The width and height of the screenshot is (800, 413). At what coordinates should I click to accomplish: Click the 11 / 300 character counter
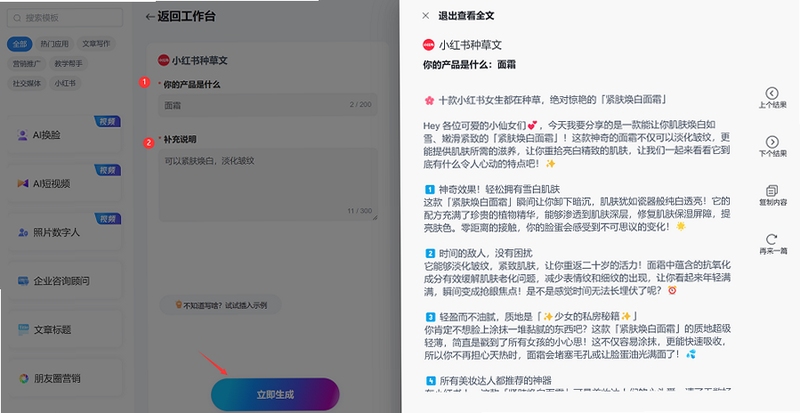coord(360,211)
